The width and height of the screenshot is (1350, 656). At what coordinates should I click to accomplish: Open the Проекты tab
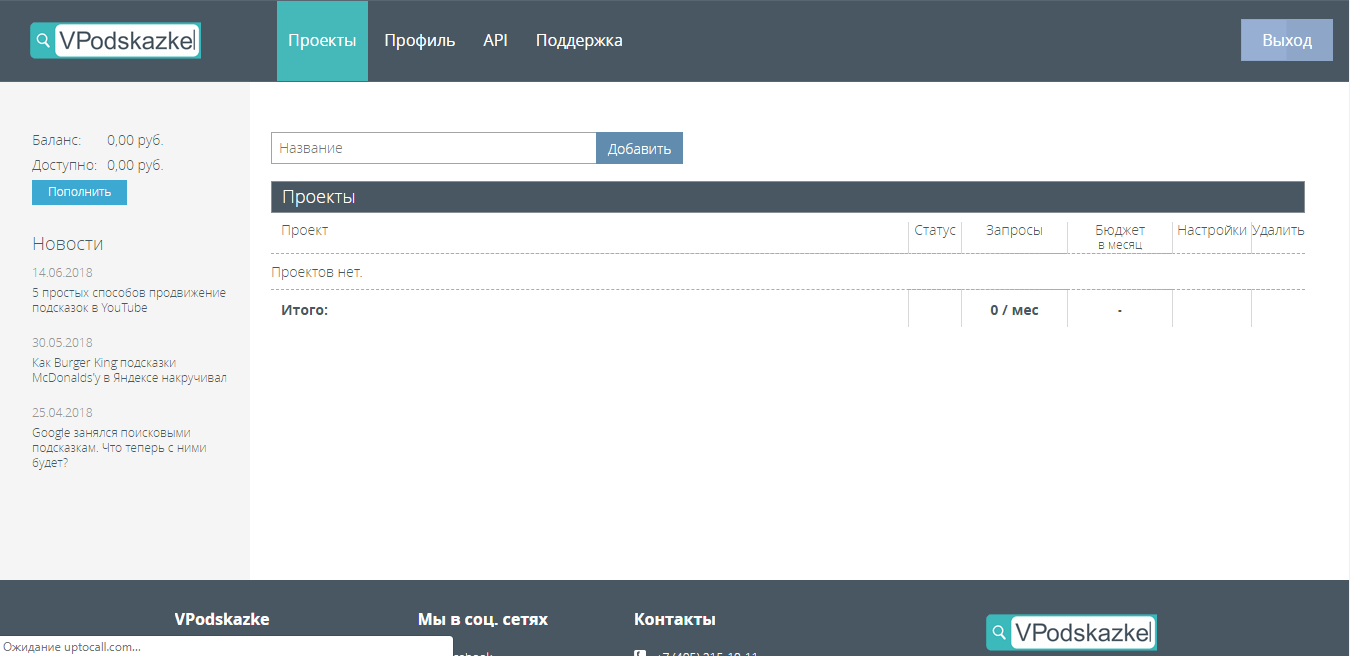click(322, 41)
